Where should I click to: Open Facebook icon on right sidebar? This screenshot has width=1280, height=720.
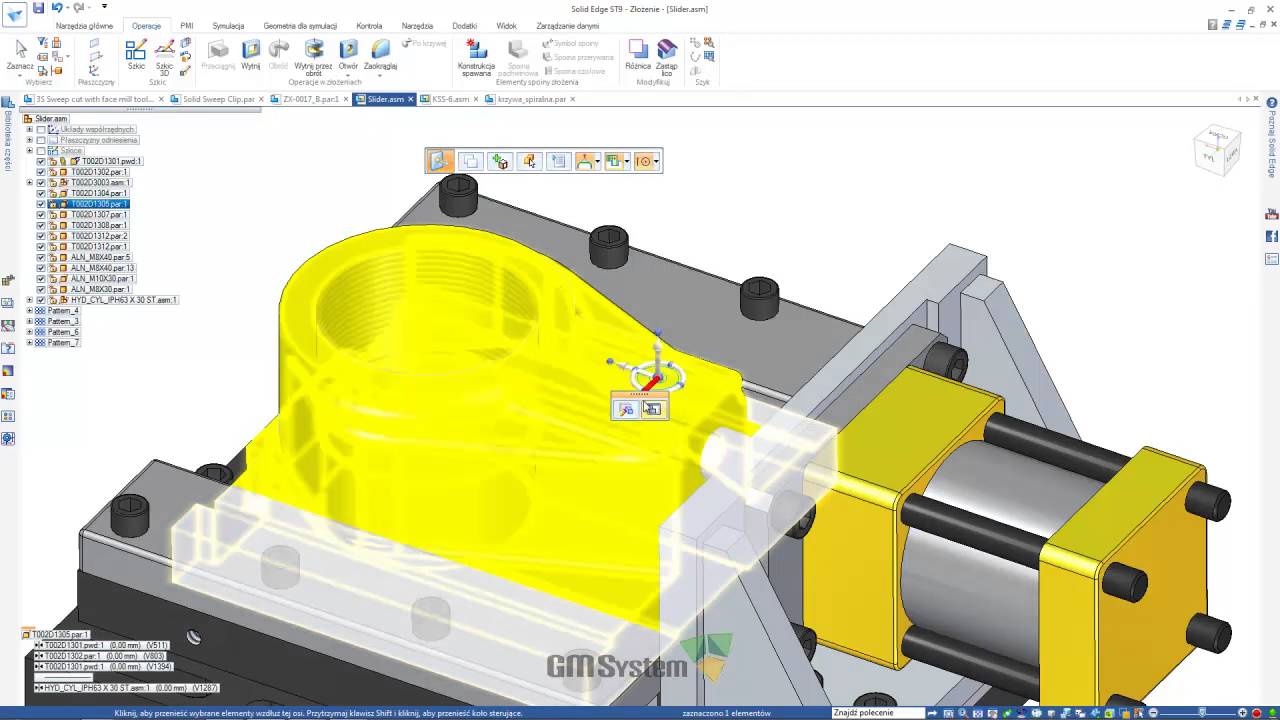pyautogui.click(x=1272, y=236)
